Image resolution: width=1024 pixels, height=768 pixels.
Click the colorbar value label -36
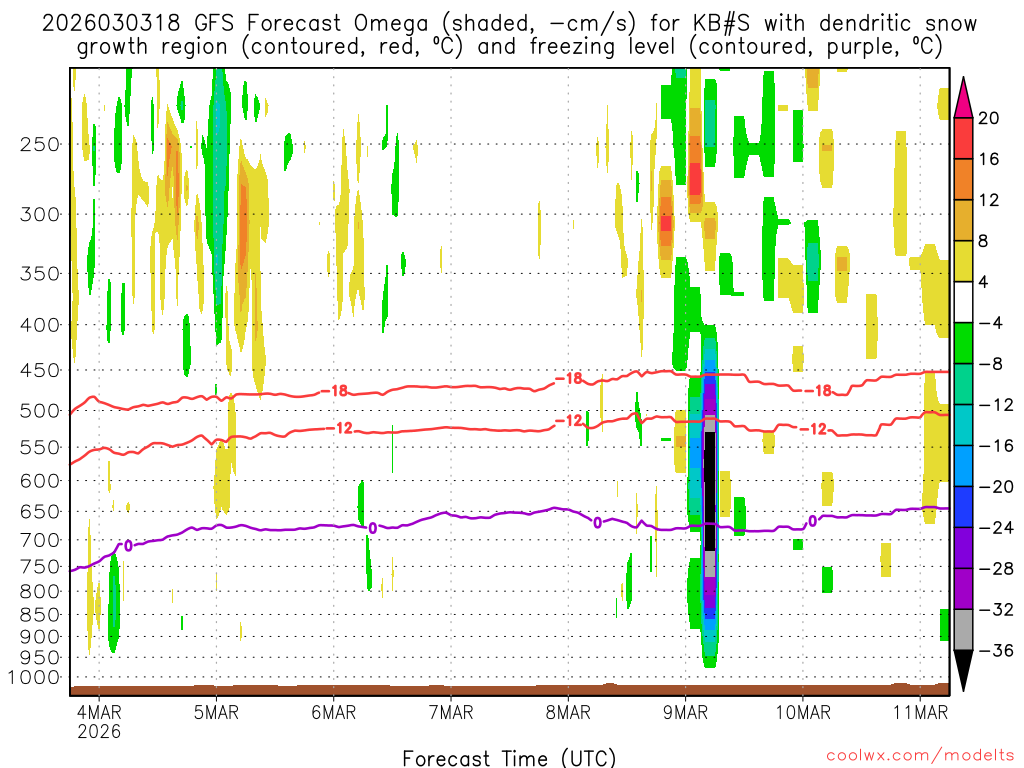(x=997, y=650)
